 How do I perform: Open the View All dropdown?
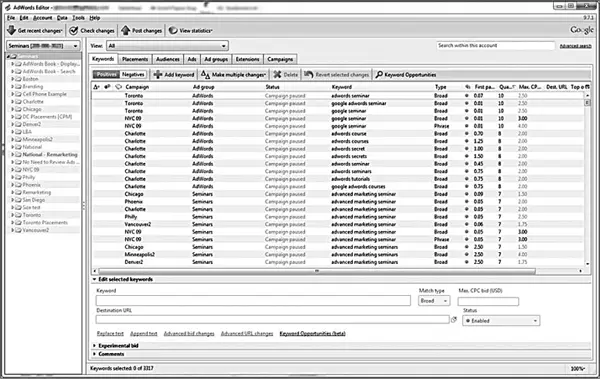click(x=167, y=46)
